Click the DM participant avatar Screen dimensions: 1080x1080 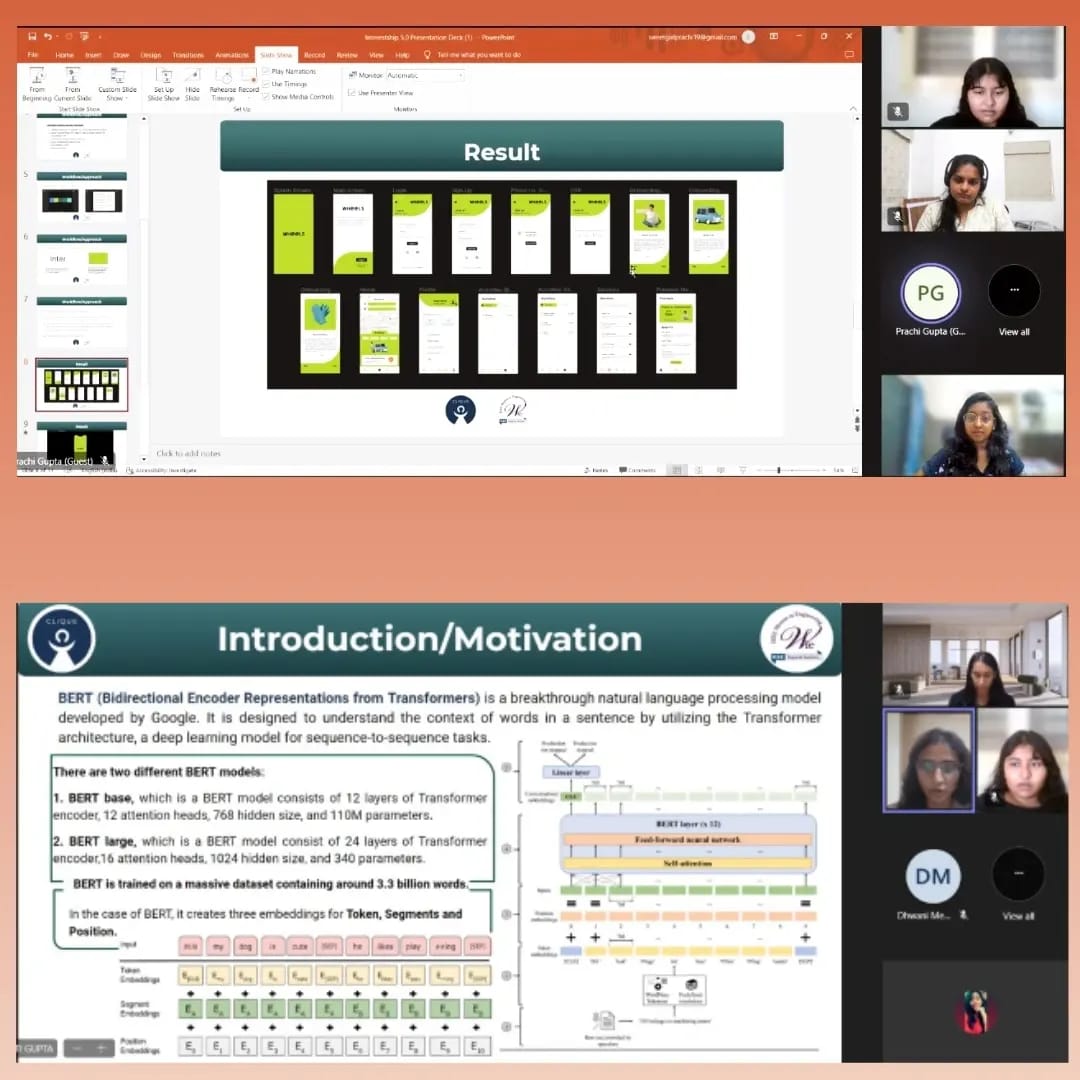point(933,876)
